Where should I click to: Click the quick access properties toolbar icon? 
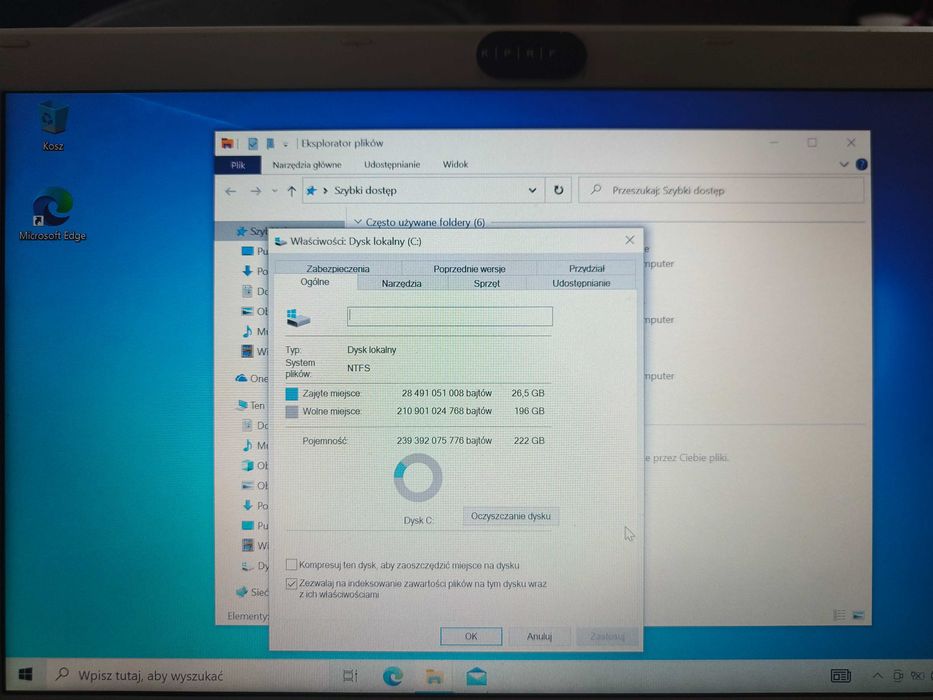click(253, 143)
